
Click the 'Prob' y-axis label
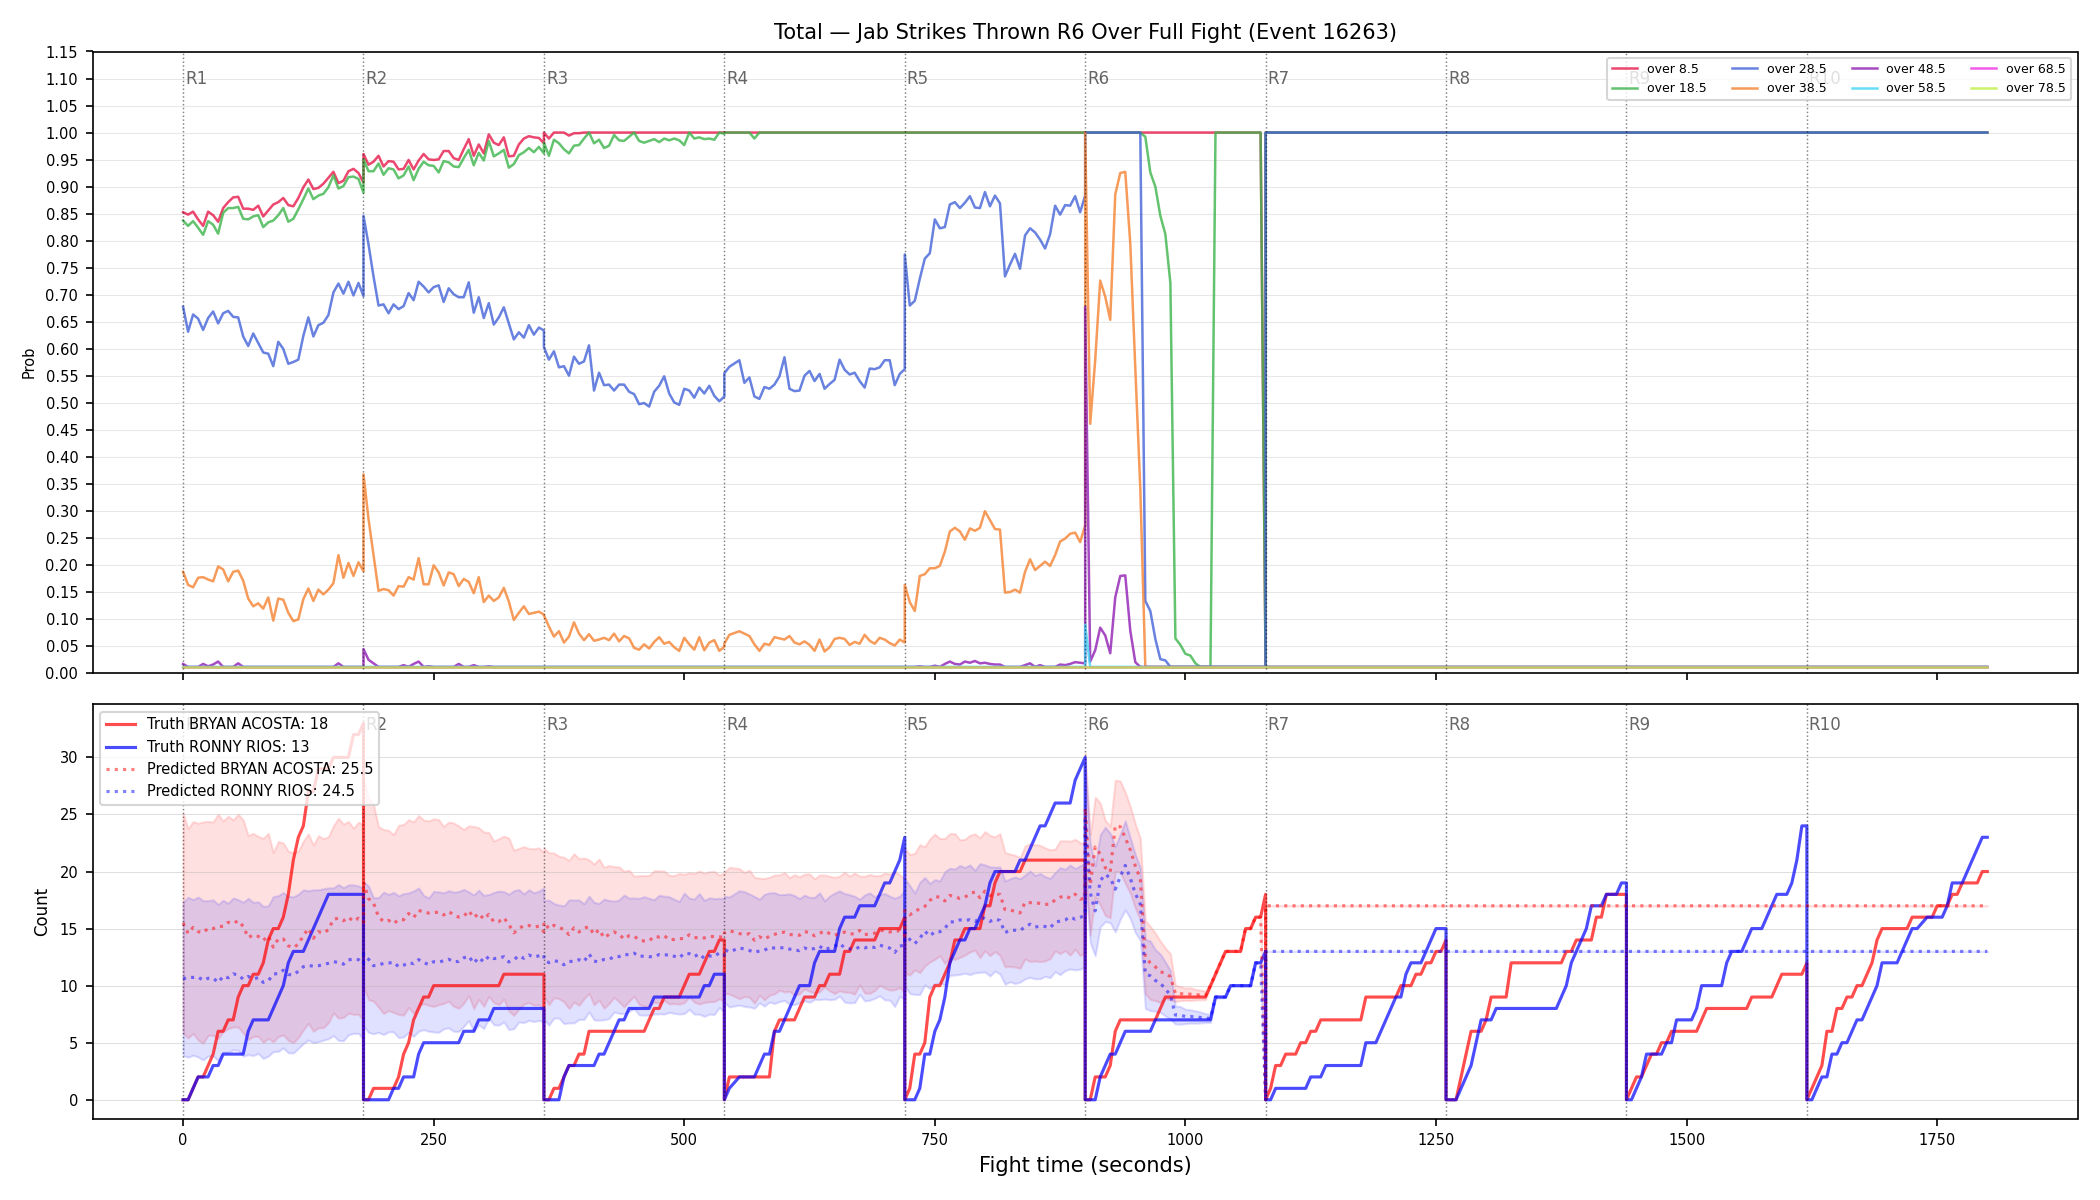pyautogui.click(x=29, y=363)
